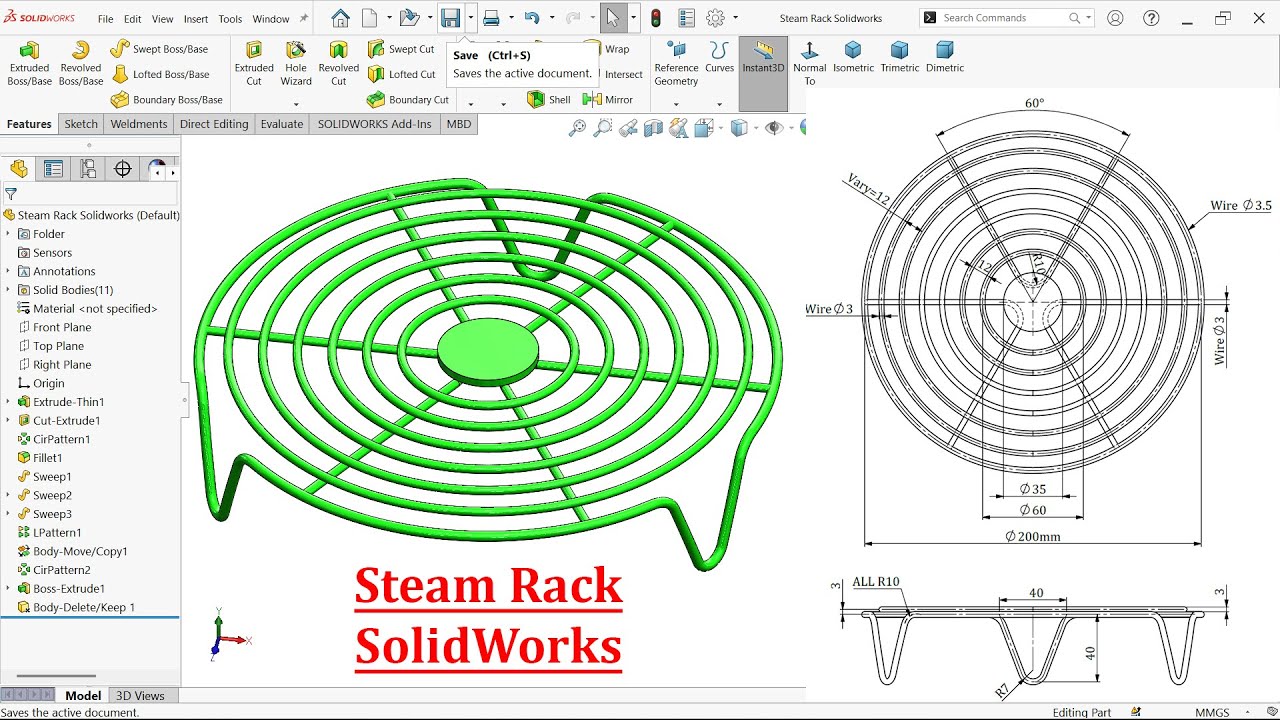The width and height of the screenshot is (1280, 720).
Task: Select the Revolved Cut tool
Action: pos(339,64)
